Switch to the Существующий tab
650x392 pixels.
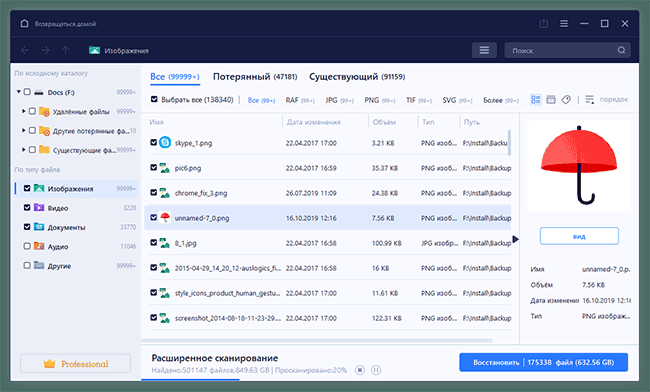tap(357, 77)
